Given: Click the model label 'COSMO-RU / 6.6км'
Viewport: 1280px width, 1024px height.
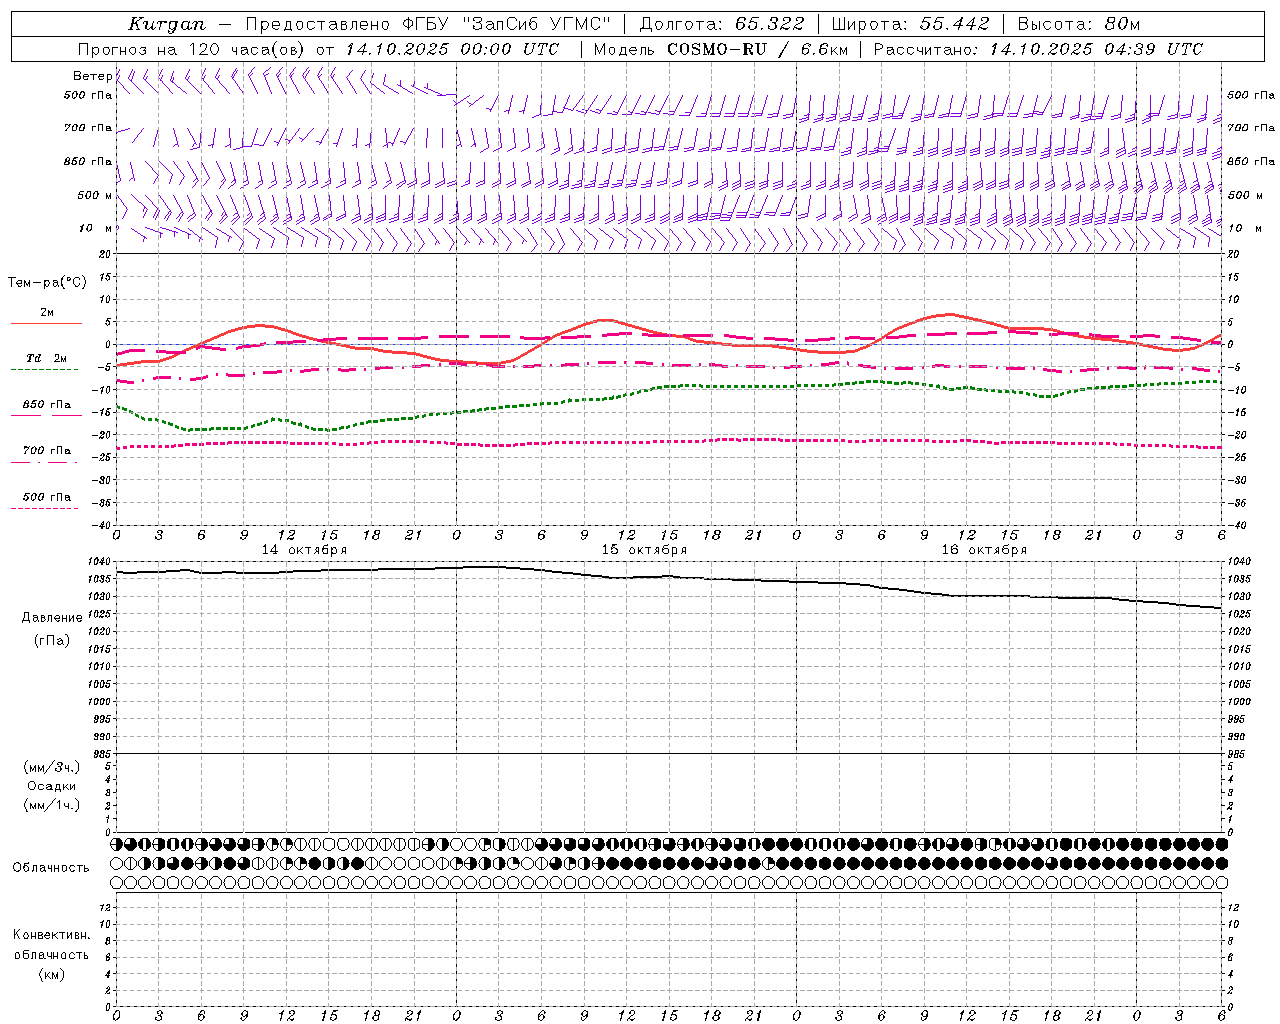Looking at the screenshot, I should click(x=757, y=49).
